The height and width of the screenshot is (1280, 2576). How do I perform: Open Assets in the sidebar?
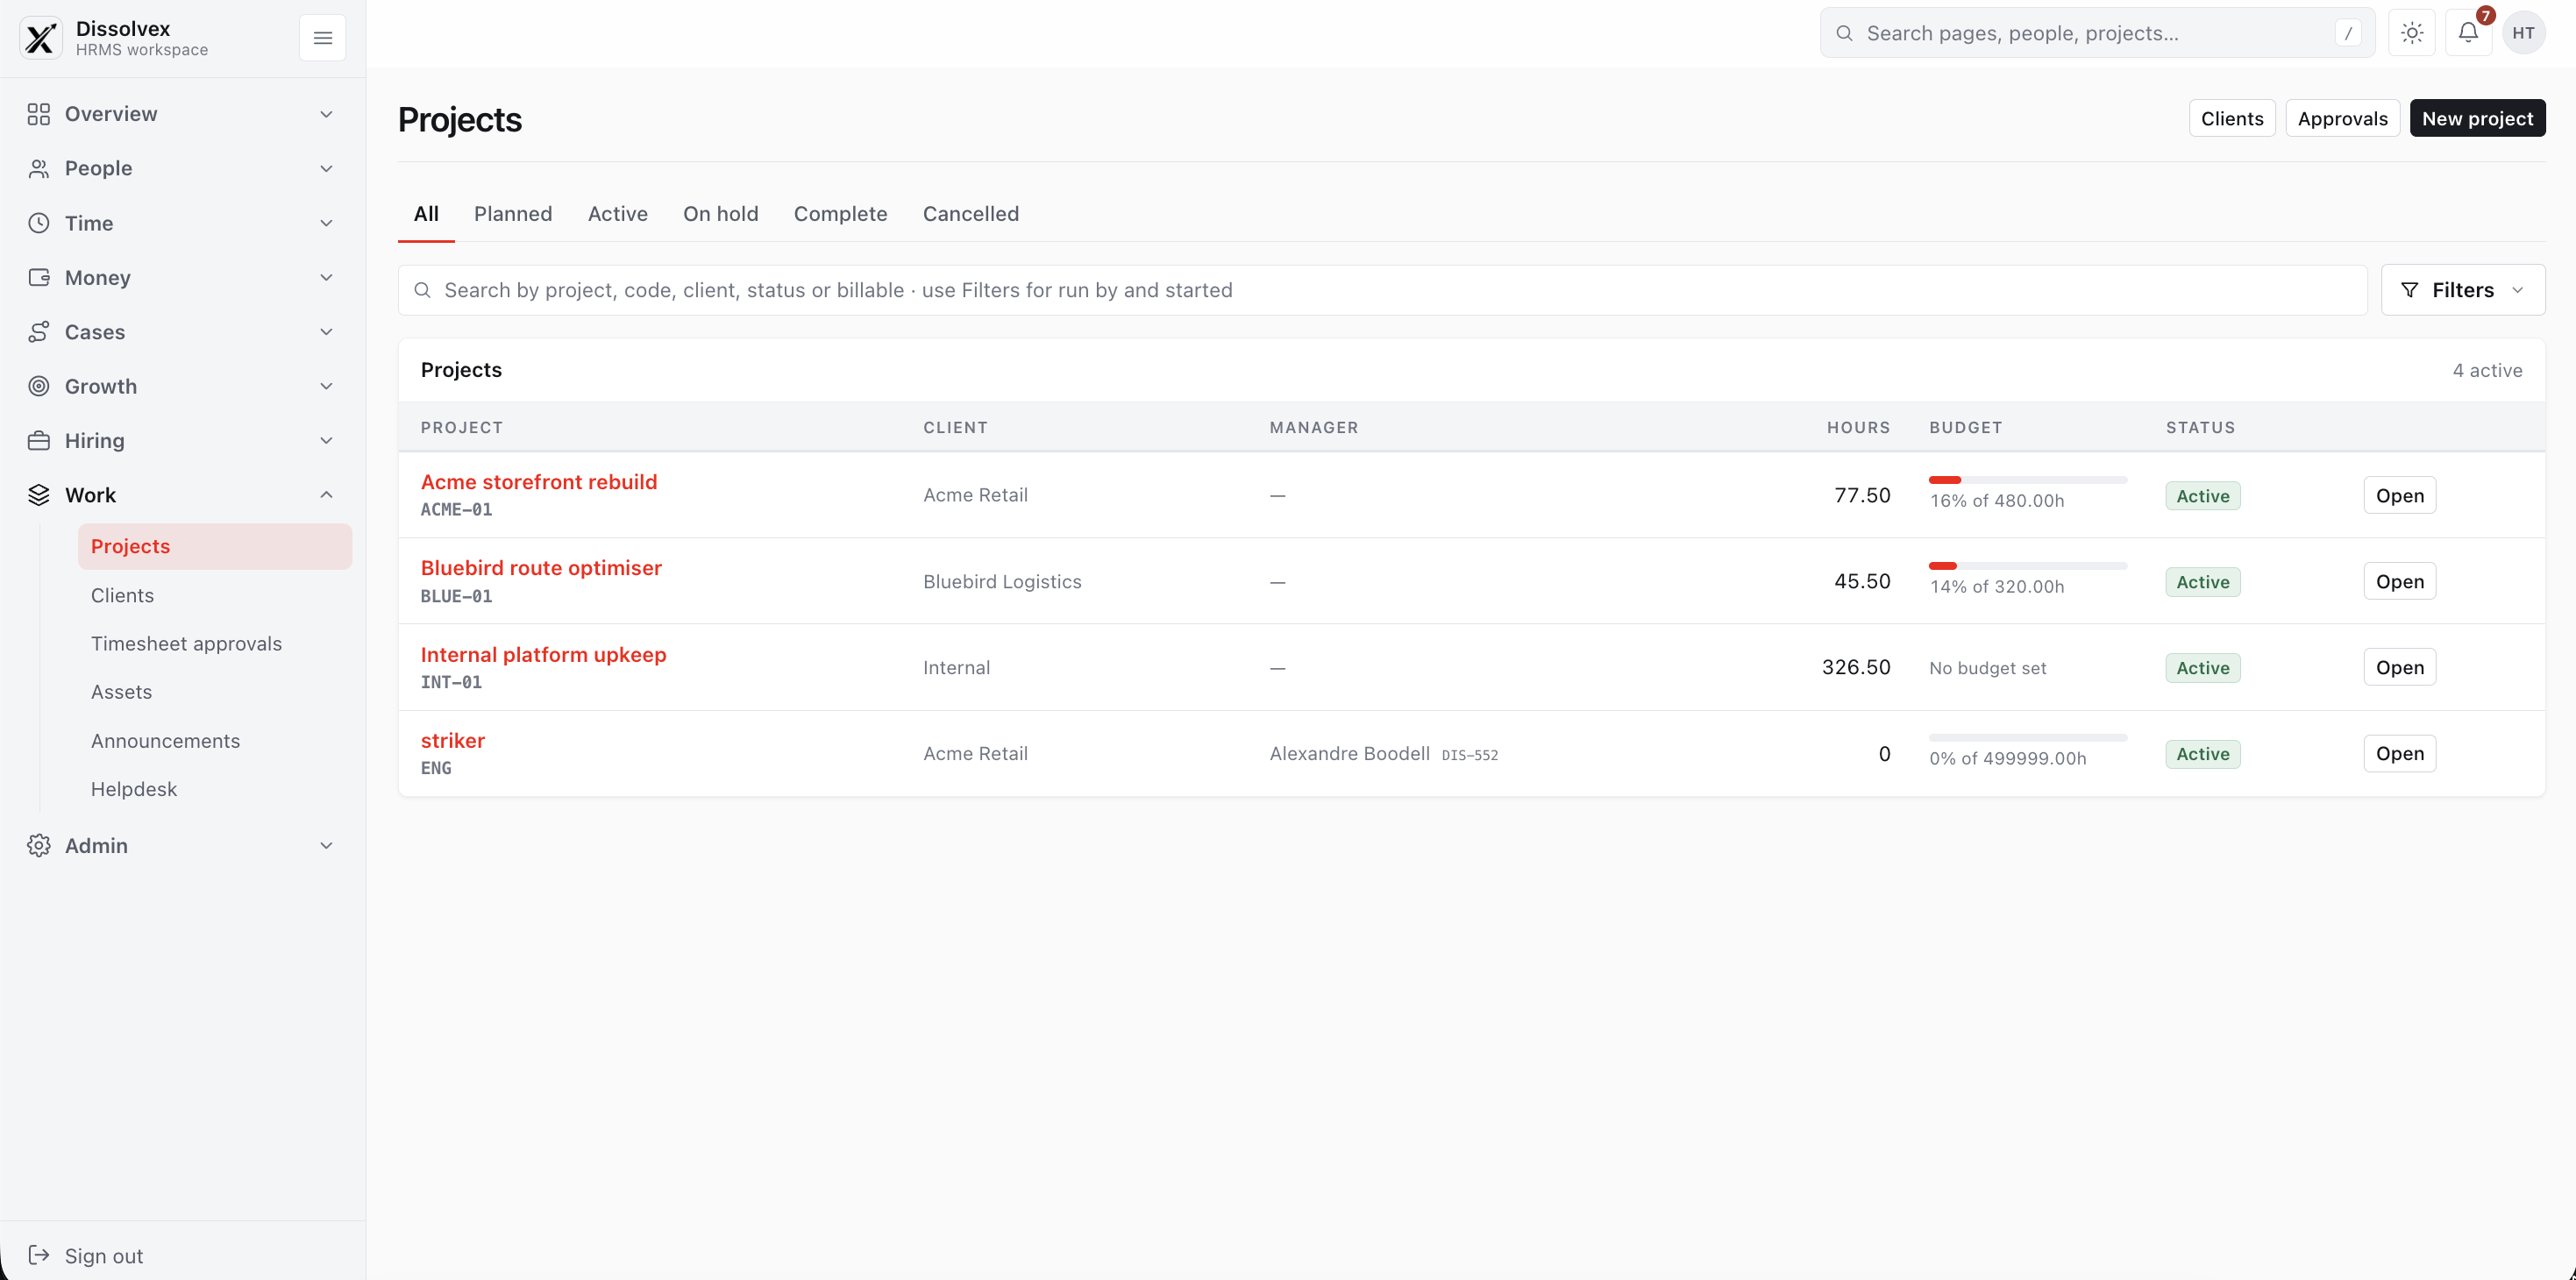click(x=215, y=692)
